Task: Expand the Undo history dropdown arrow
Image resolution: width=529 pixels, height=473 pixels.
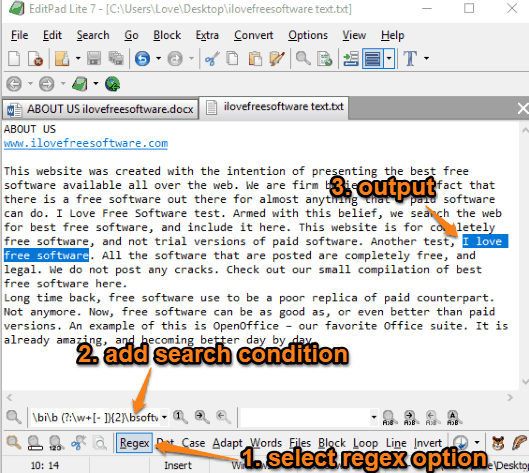Action: tap(158, 58)
